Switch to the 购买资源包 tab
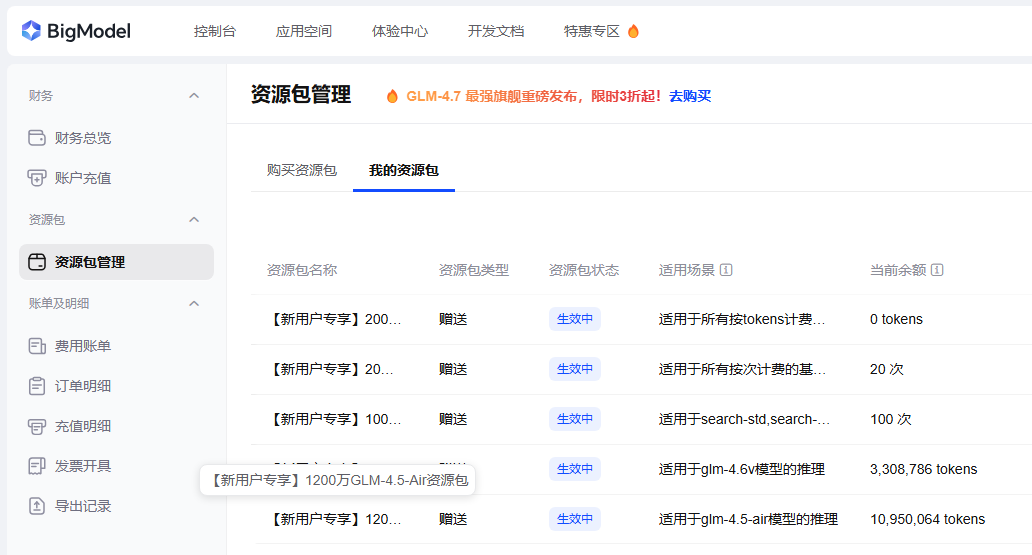 301,171
